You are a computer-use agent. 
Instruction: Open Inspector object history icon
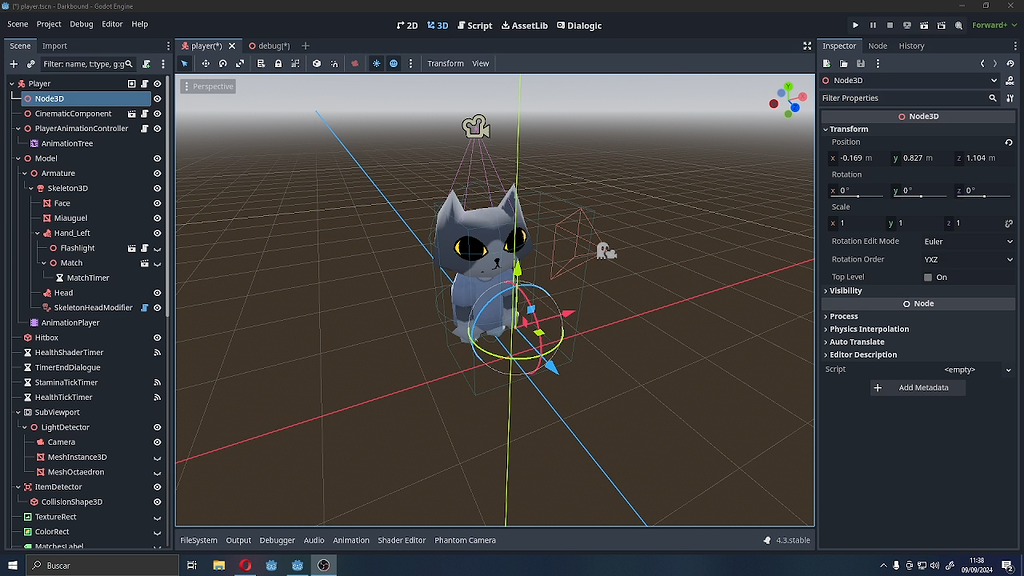click(1010, 63)
